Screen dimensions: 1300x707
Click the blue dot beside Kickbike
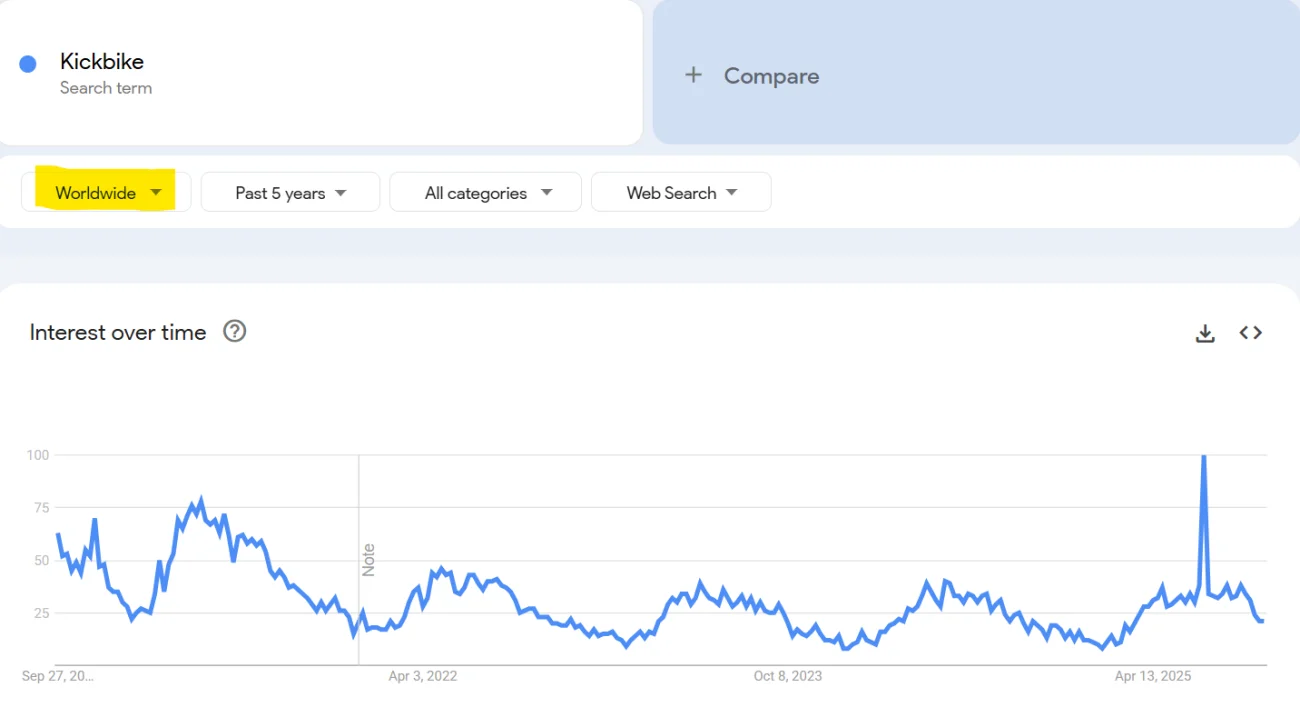[28, 64]
